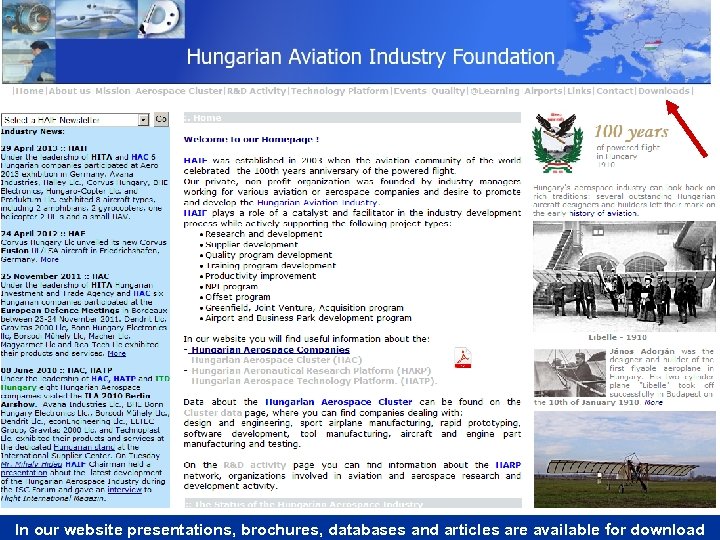Follow the R&D activity inline link
The image size is (720, 540).
click(x=254, y=465)
